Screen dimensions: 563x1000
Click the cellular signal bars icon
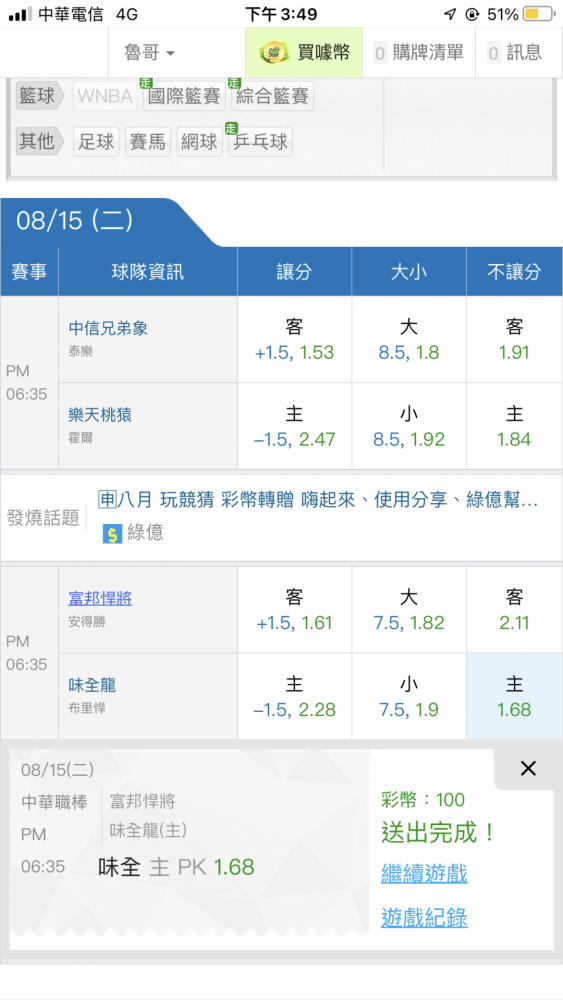[x=20, y=14]
